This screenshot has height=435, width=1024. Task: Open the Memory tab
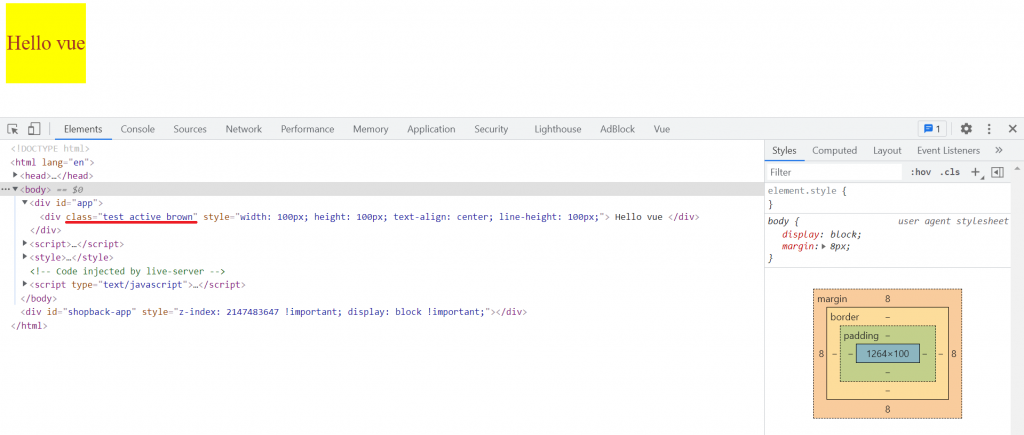pos(370,129)
